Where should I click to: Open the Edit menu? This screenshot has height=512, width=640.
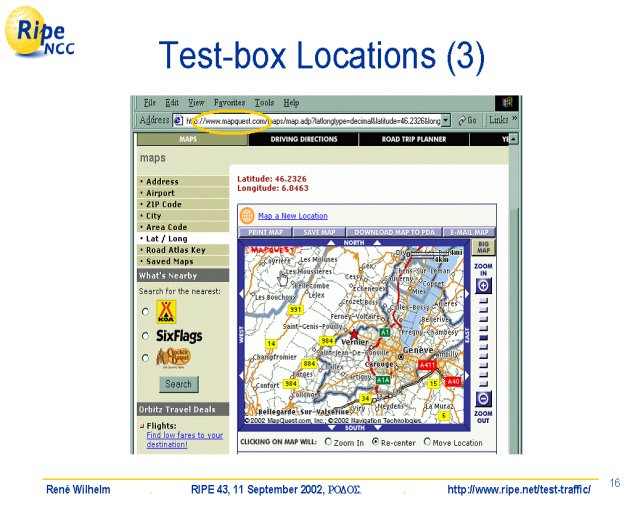point(172,102)
